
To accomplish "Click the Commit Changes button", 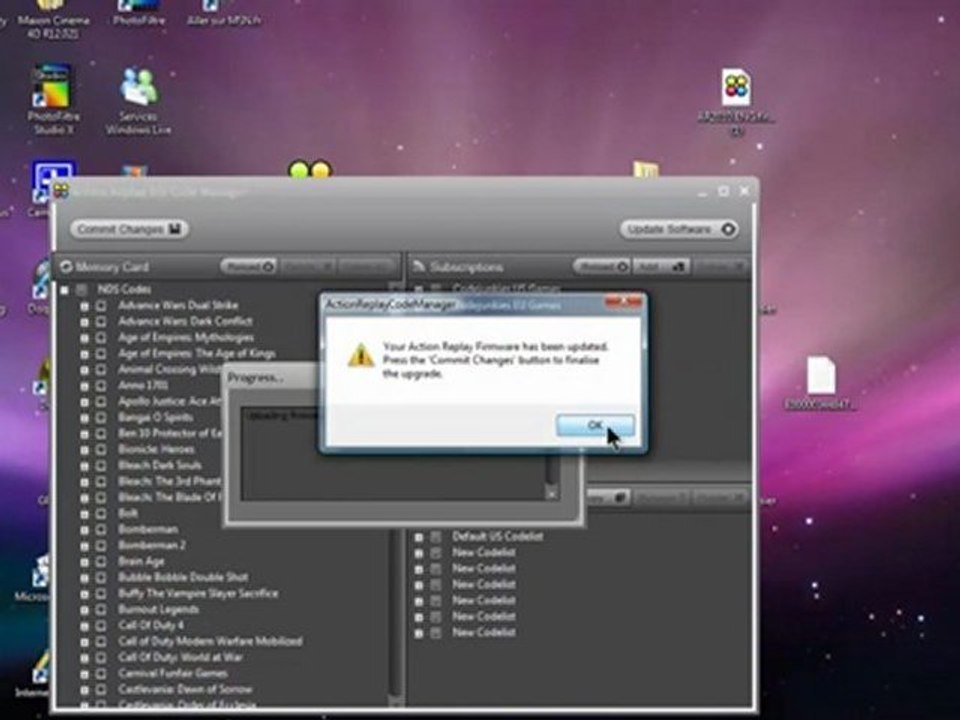I will coord(129,229).
